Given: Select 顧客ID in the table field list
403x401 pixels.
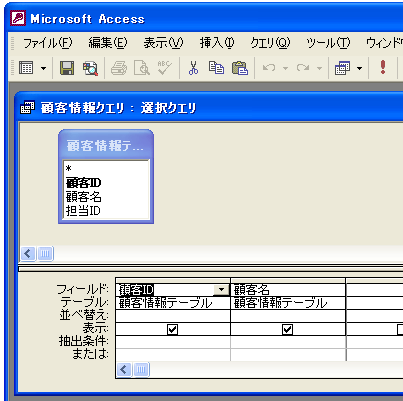Looking at the screenshot, I should point(106,183).
